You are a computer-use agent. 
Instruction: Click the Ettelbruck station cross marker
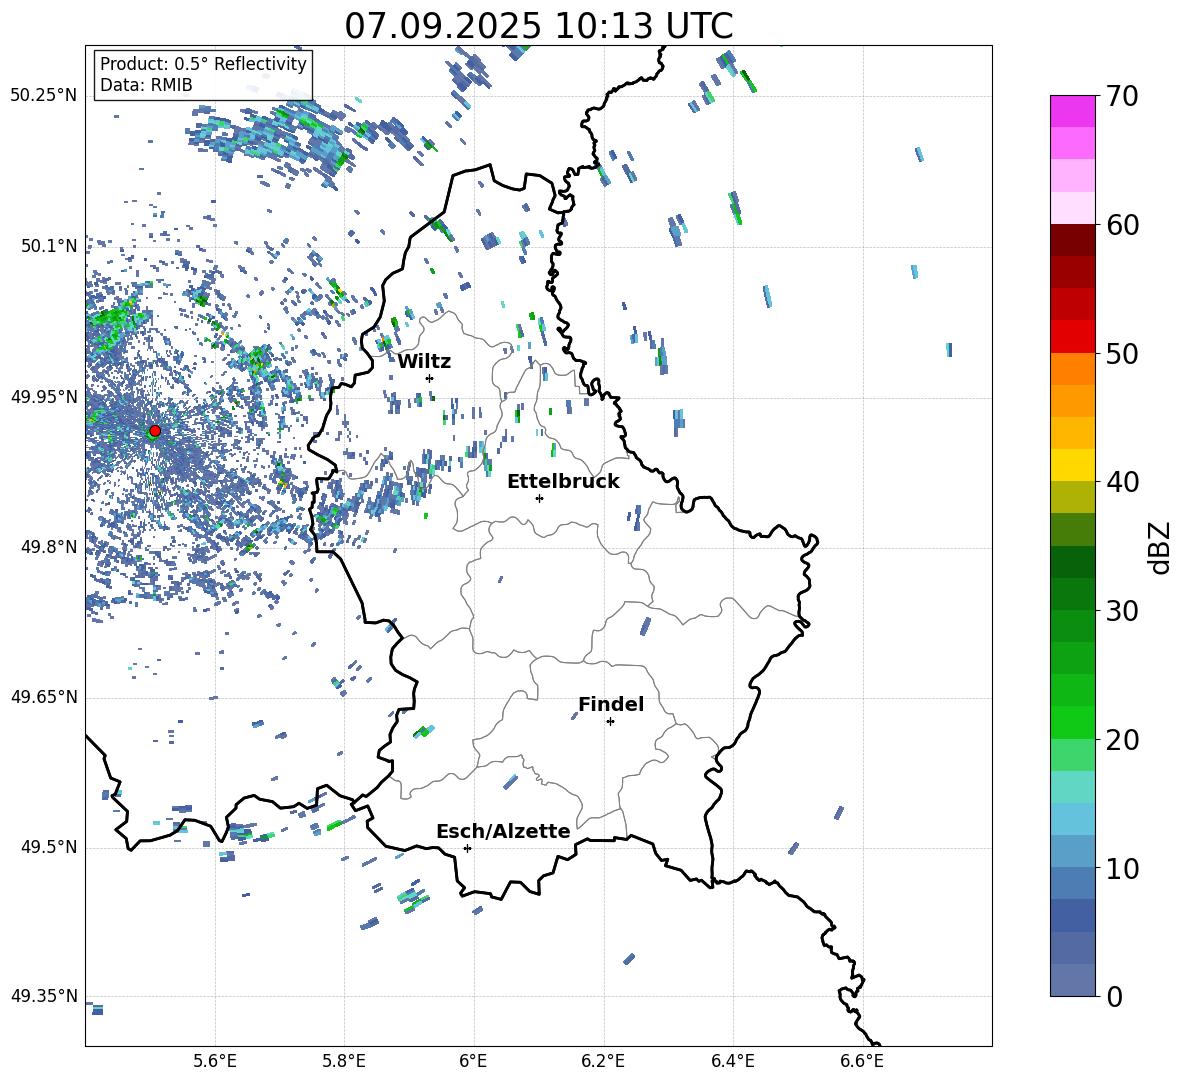click(539, 498)
